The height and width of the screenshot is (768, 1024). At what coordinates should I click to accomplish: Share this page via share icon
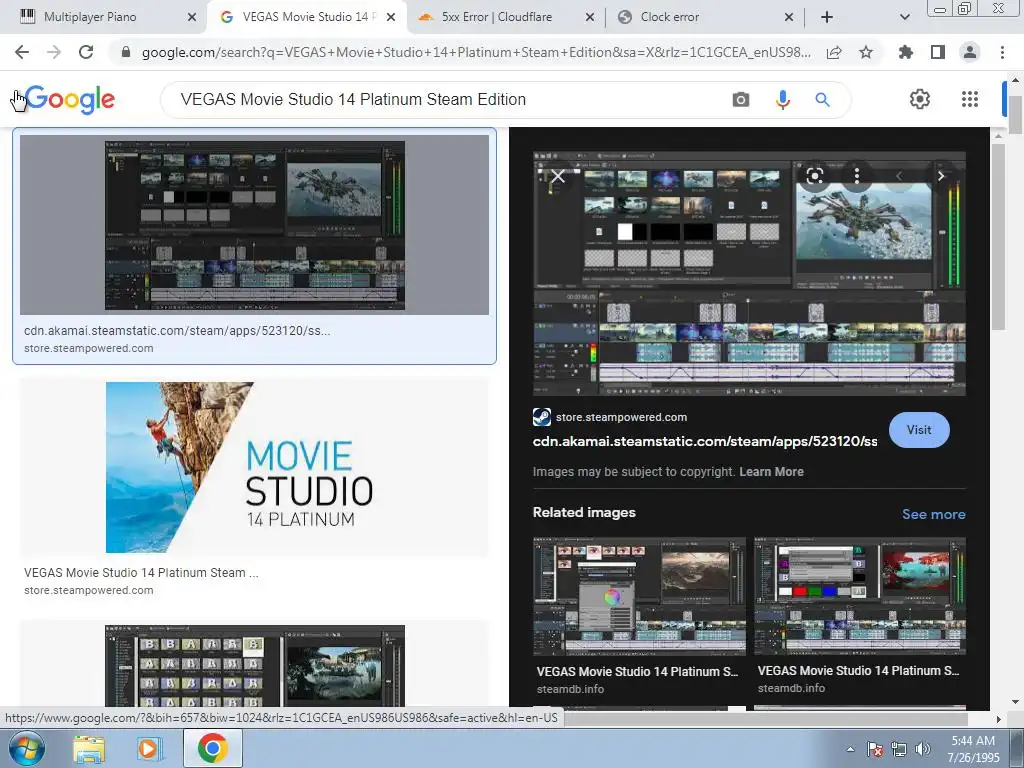tap(834, 52)
